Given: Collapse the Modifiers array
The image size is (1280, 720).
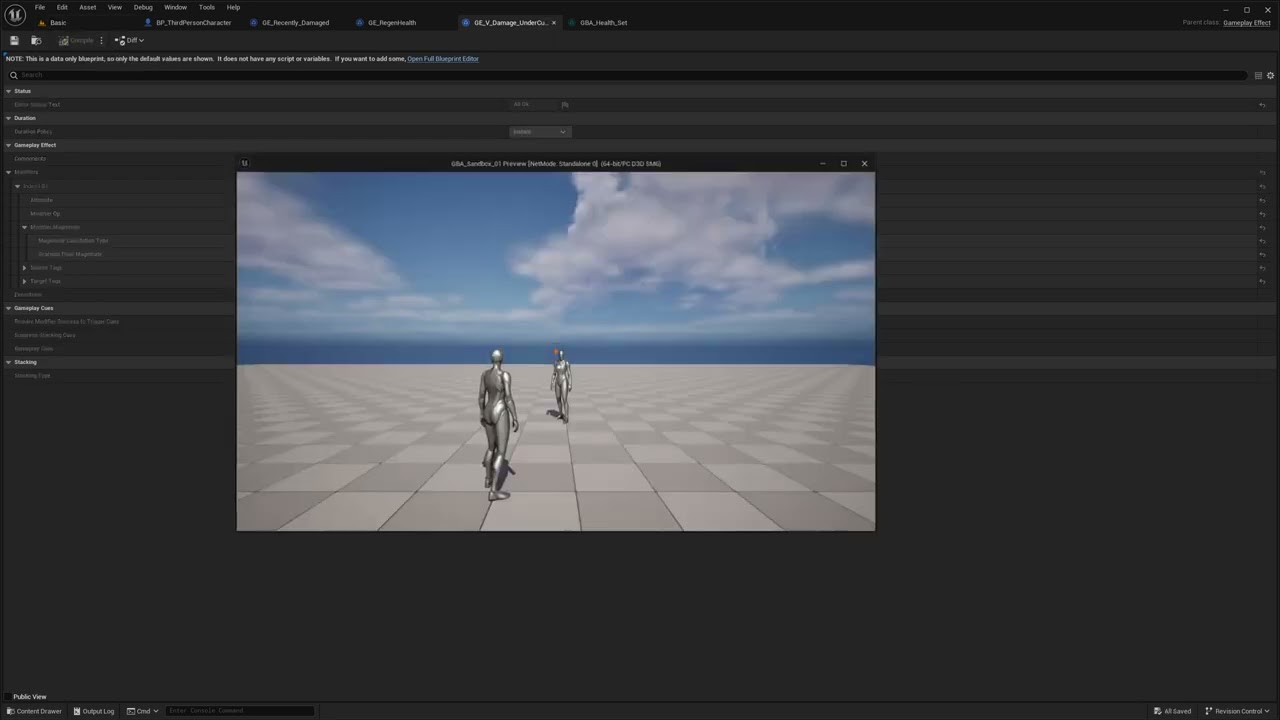Looking at the screenshot, I should pos(8,172).
